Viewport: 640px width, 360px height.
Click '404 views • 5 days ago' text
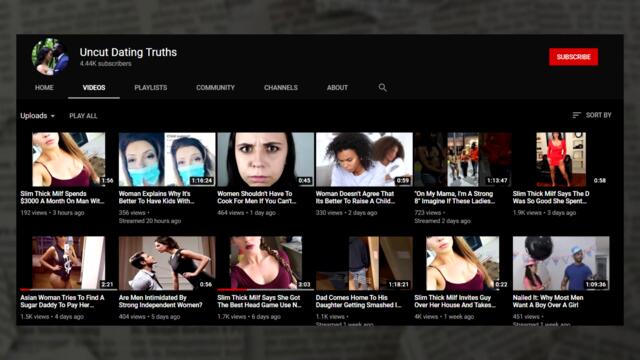149,317
